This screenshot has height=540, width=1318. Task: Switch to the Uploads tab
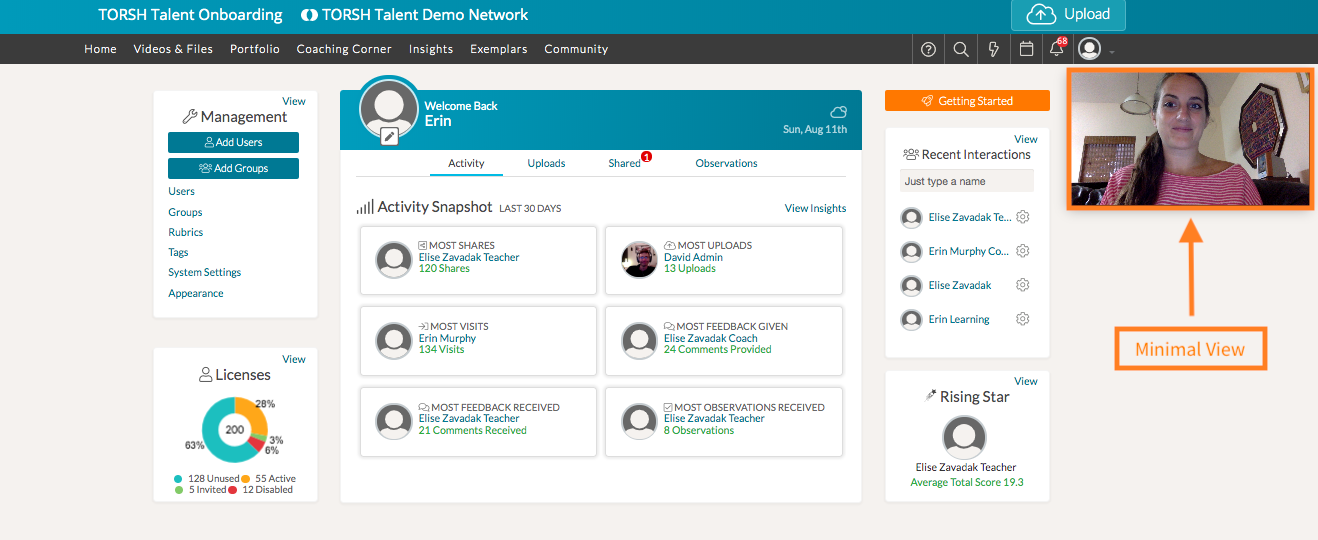tap(546, 163)
